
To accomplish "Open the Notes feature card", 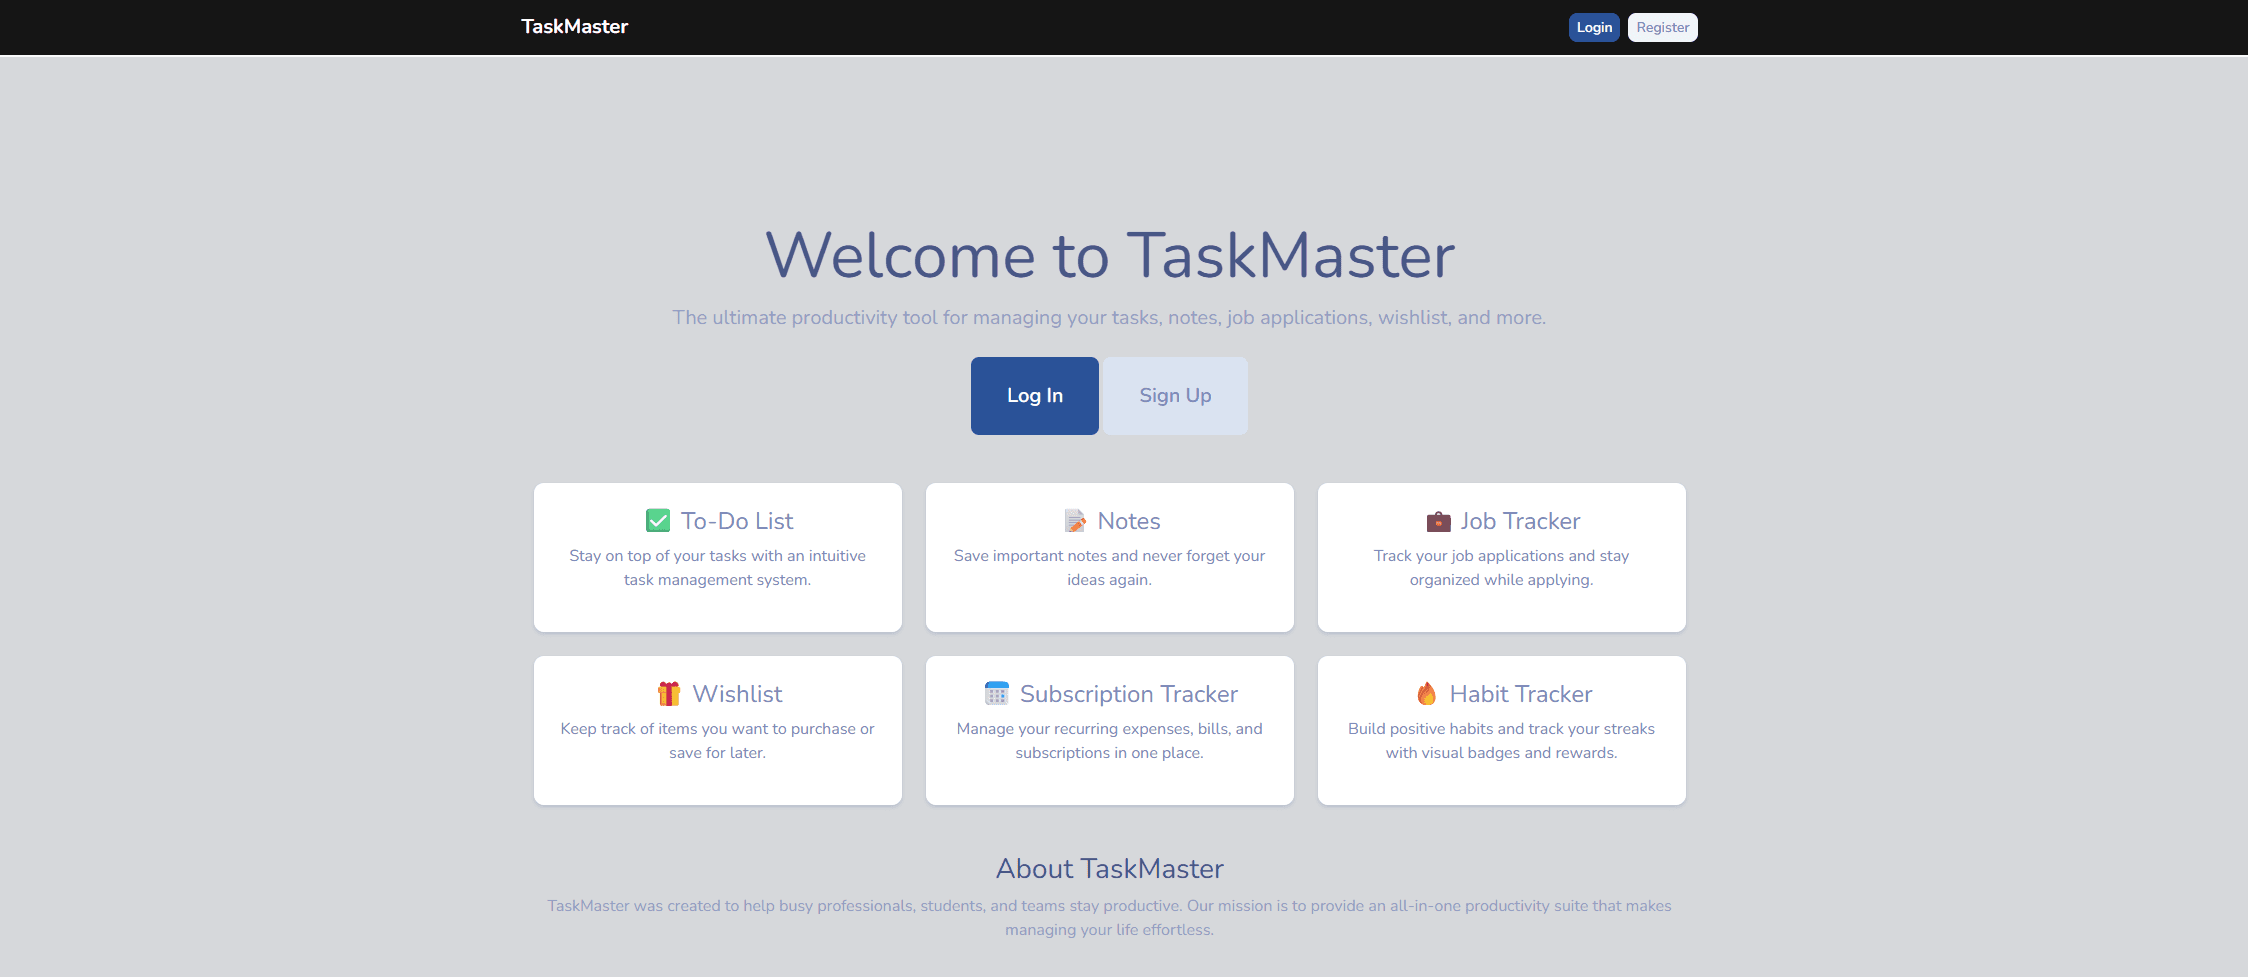I will click(x=1109, y=557).
